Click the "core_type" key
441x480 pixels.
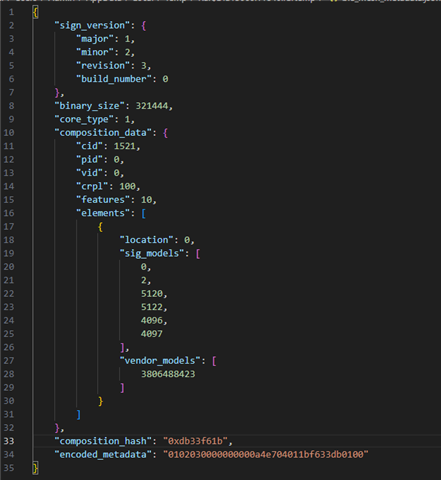pos(84,119)
